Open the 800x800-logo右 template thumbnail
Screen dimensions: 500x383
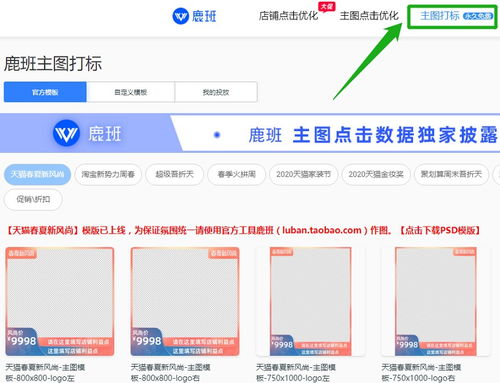tap(185, 302)
